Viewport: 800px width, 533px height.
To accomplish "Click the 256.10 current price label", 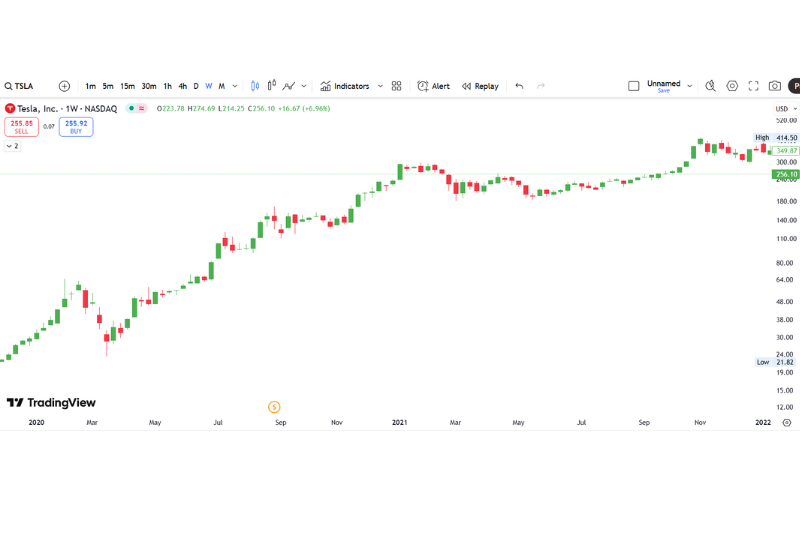I will pos(786,174).
